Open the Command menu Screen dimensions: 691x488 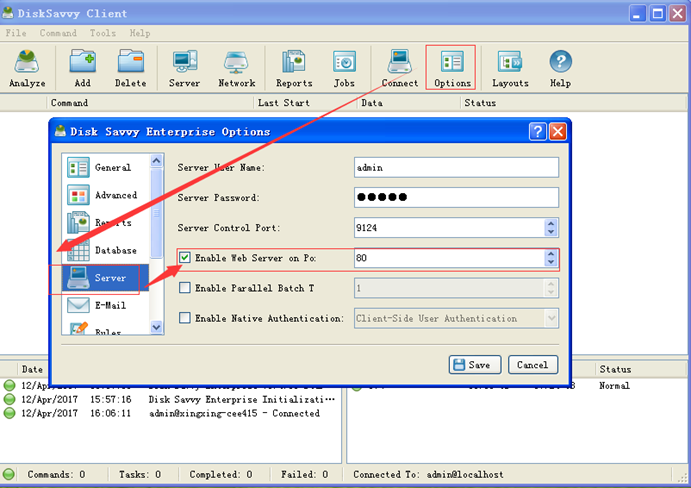(58, 33)
